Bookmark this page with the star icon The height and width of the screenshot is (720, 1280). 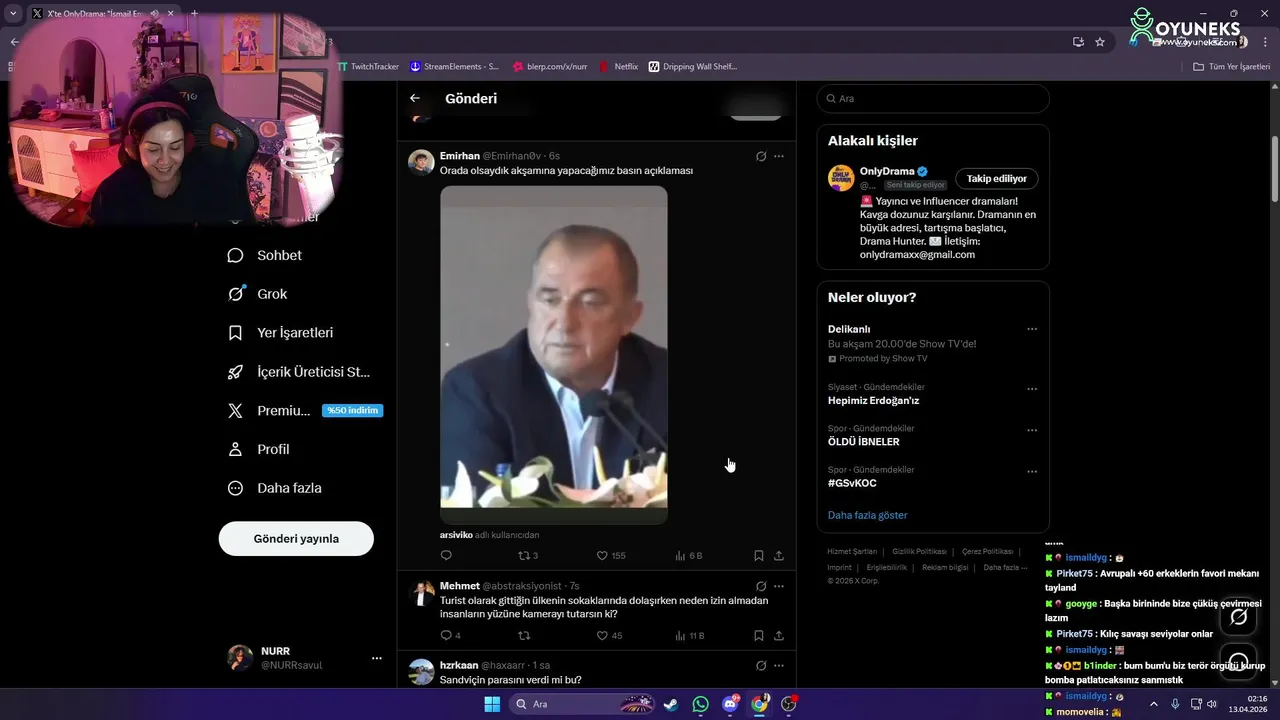(1100, 42)
